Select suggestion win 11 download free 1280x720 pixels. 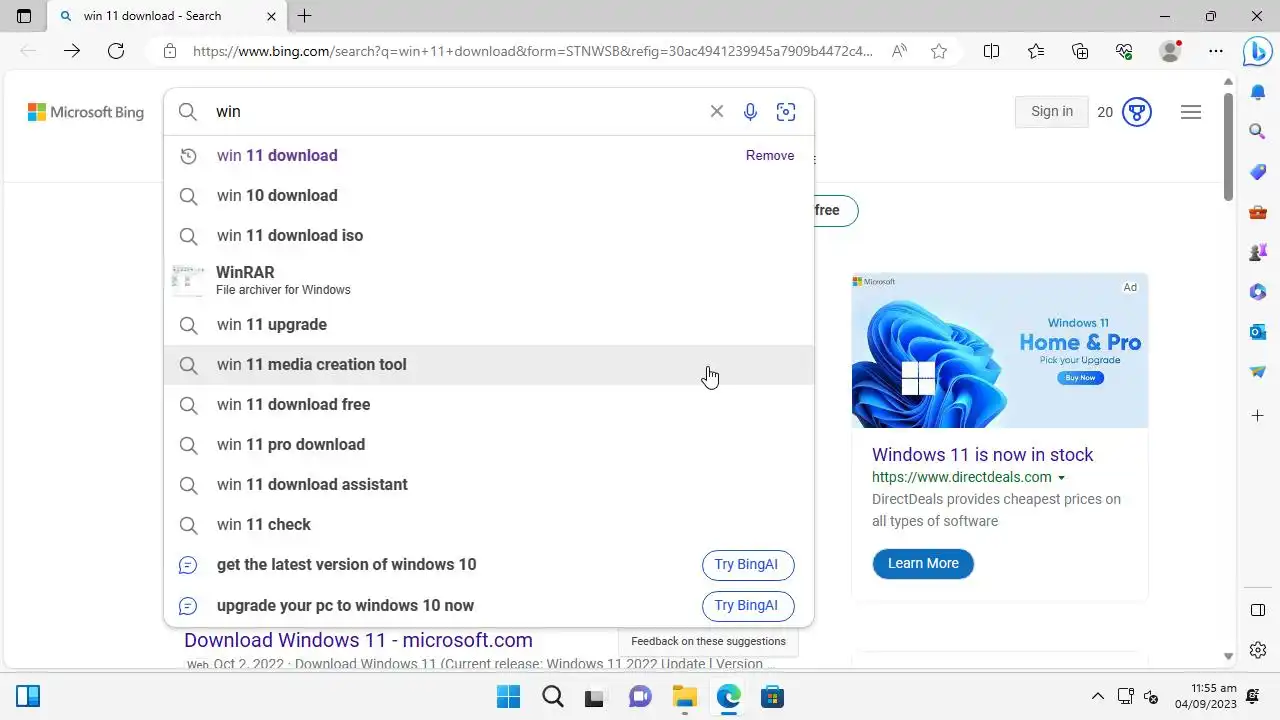pos(489,404)
